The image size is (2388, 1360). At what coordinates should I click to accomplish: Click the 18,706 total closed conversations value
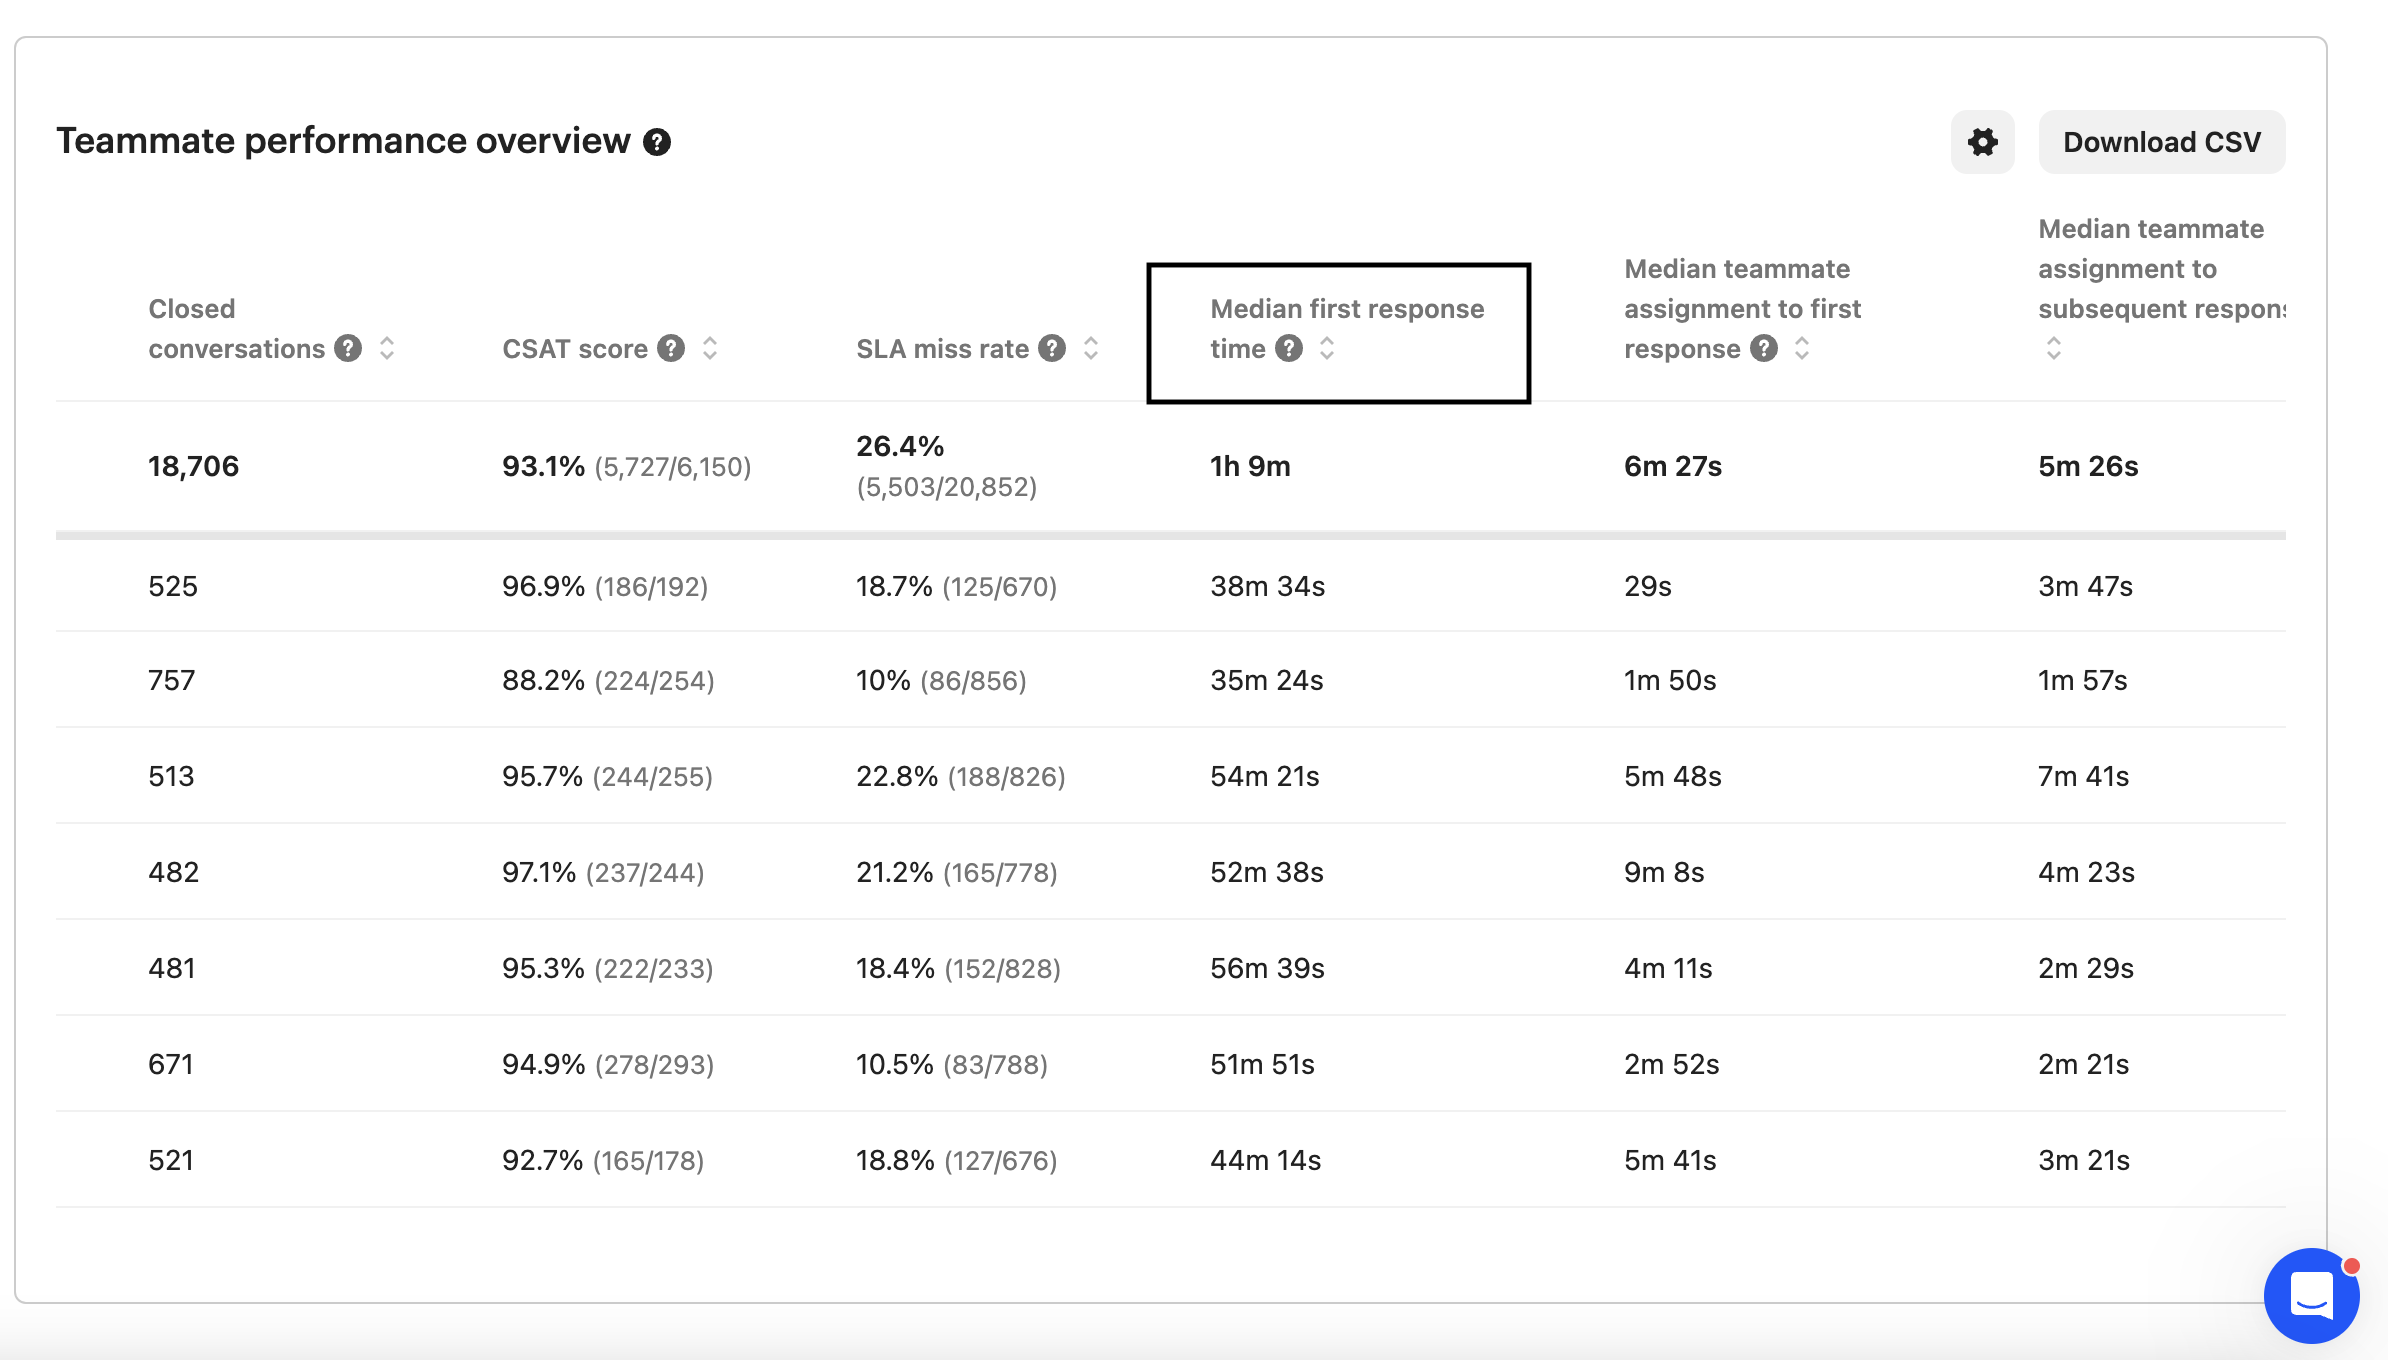194,466
